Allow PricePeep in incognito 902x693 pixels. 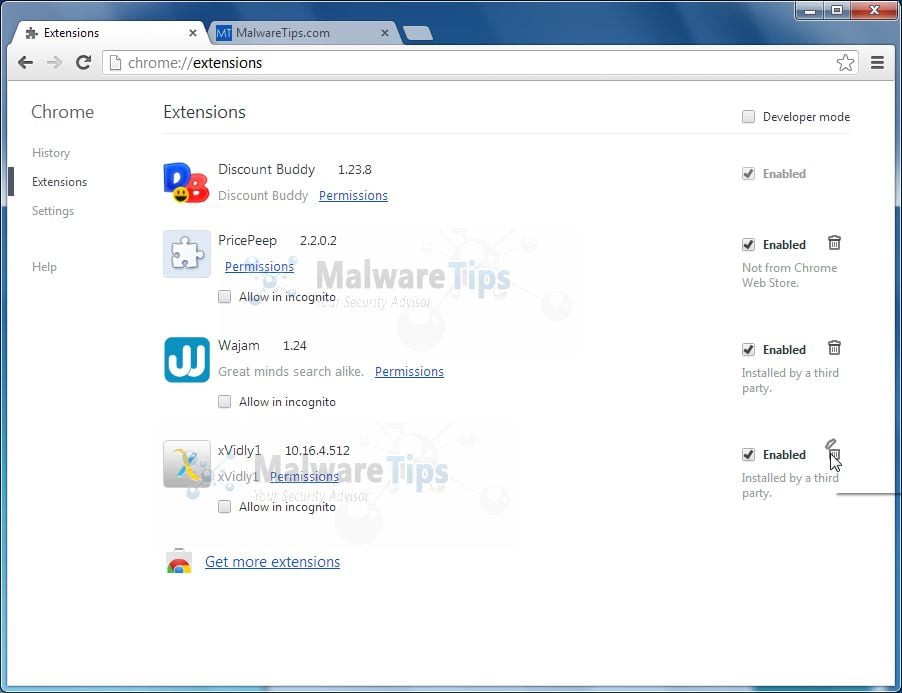click(x=224, y=297)
